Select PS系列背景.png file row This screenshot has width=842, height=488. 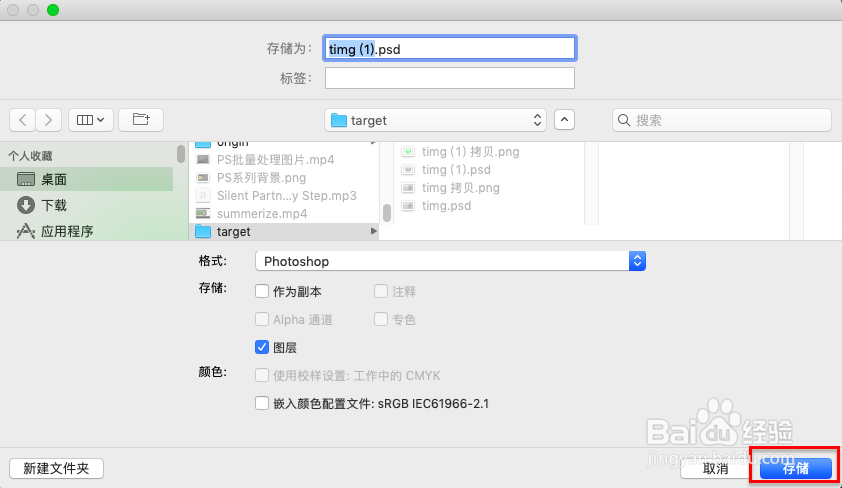click(x=284, y=178)
